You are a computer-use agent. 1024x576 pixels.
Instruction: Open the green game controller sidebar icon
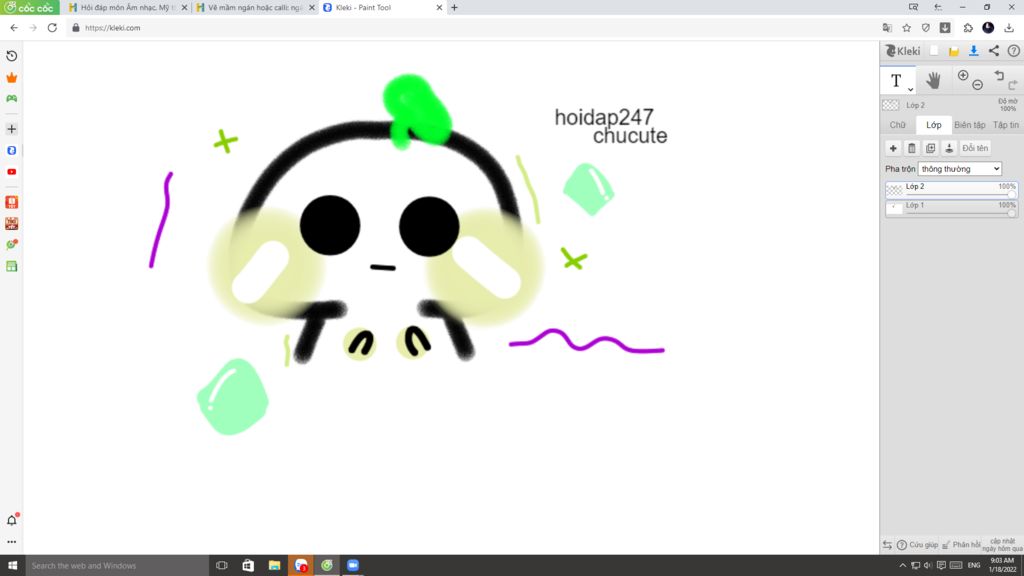12,99
